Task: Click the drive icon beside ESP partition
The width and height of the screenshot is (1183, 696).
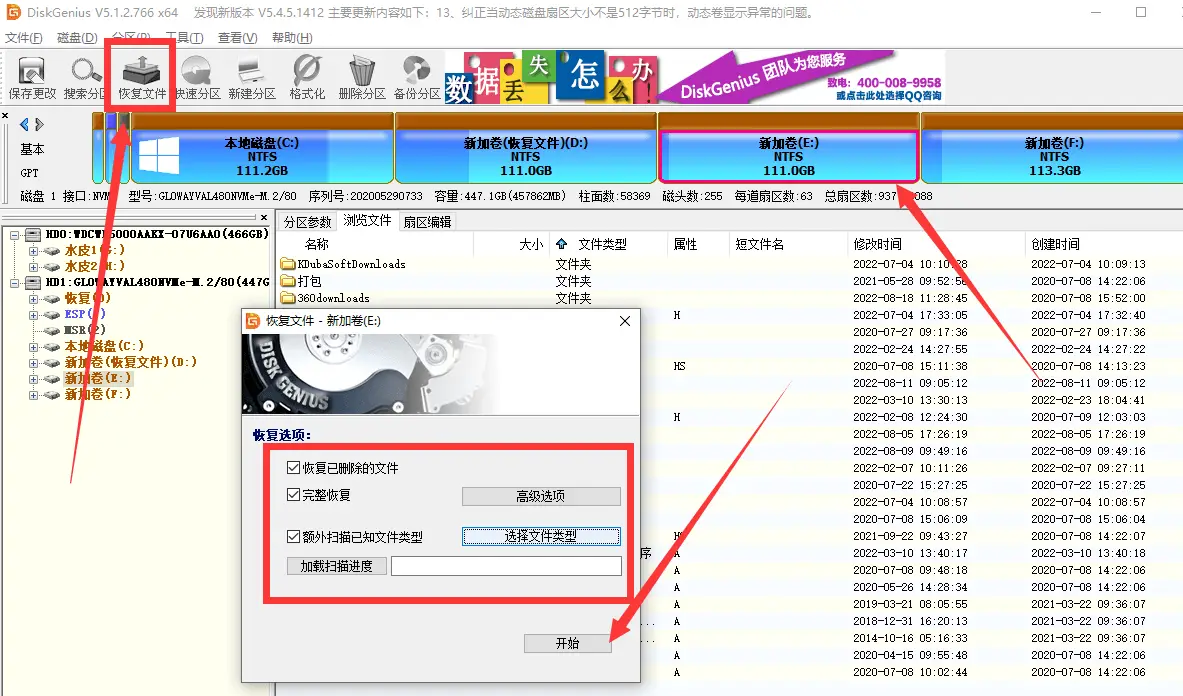Action: click(51, 314)
